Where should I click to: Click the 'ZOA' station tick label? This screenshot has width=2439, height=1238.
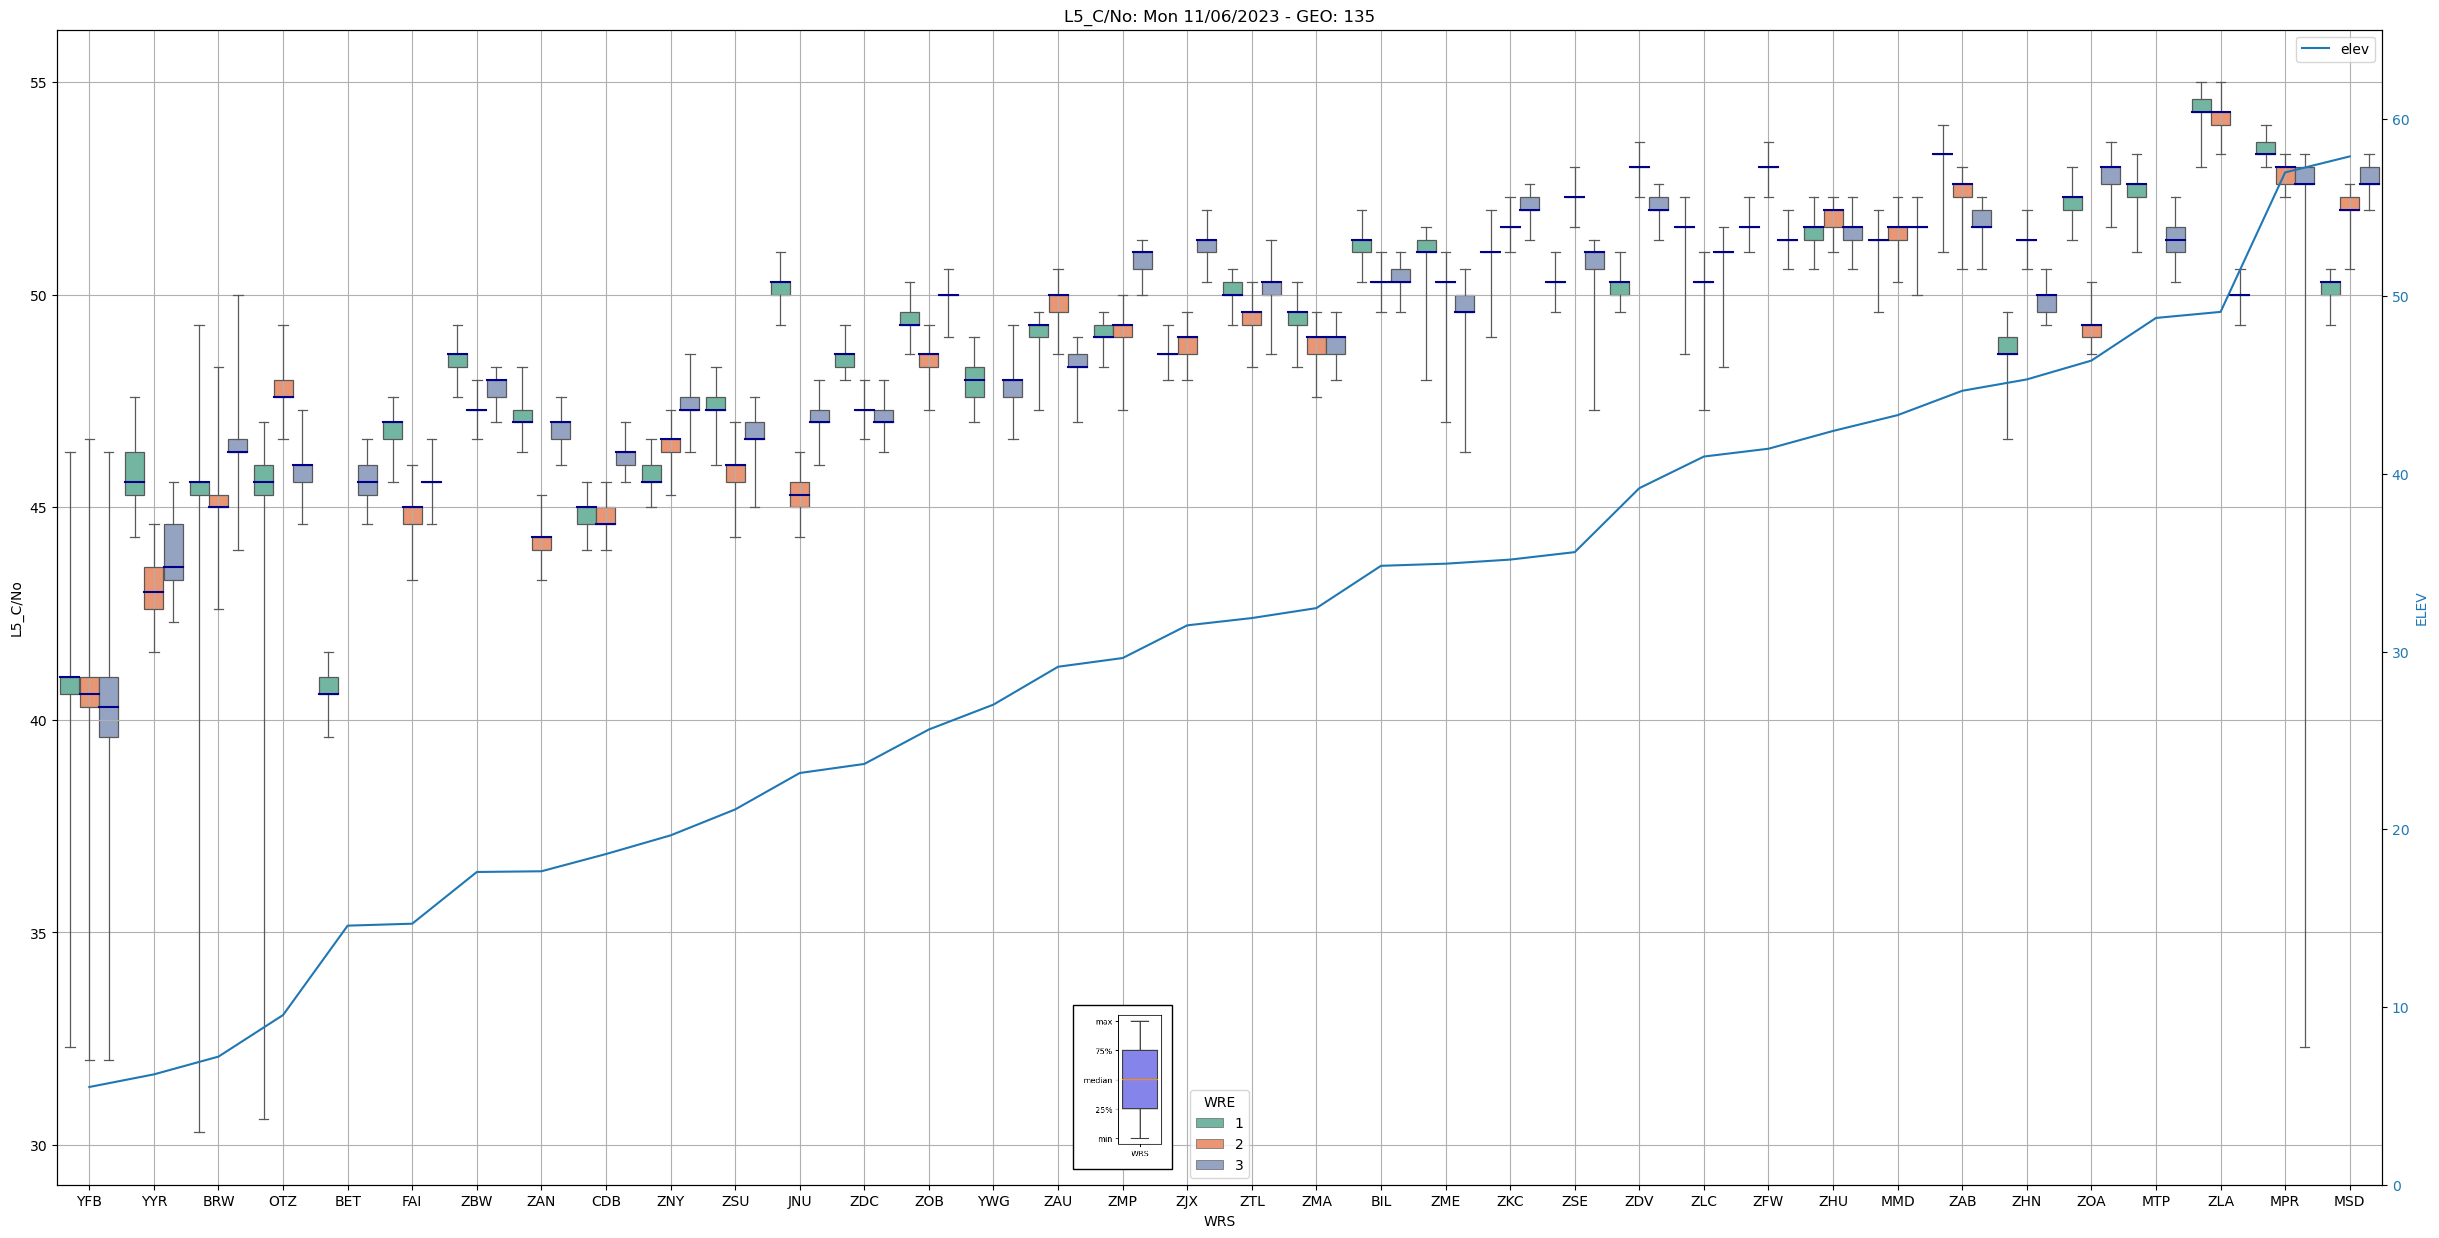click(2091, 1201)
